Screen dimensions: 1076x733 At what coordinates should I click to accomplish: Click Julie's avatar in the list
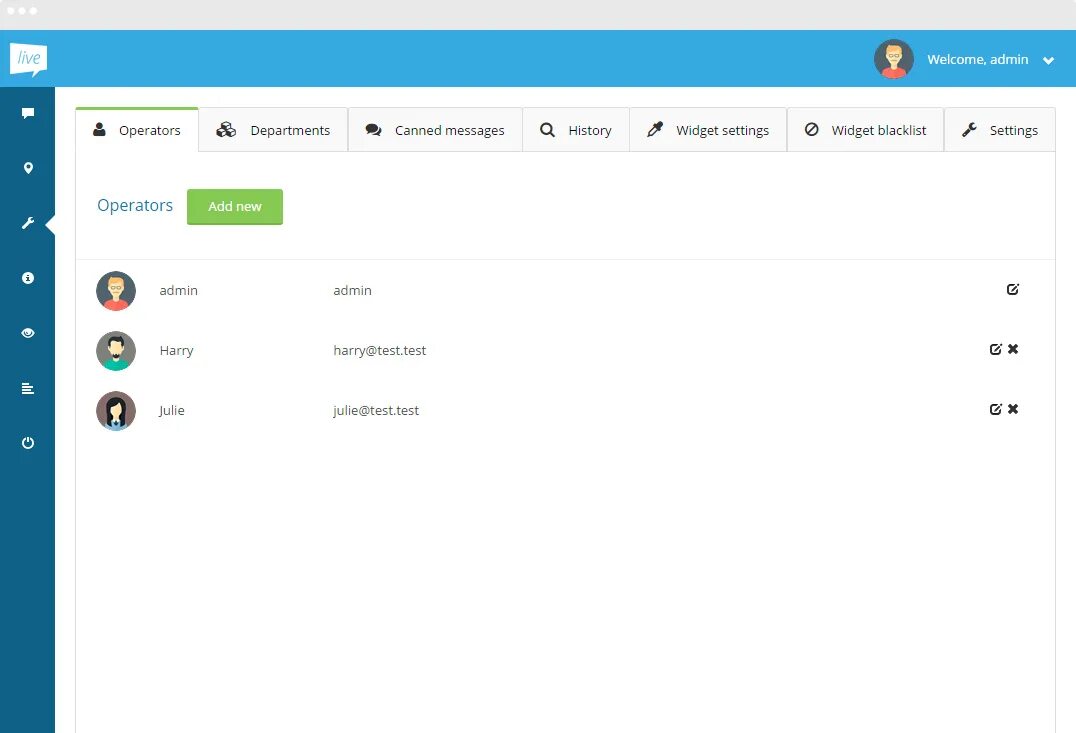(x=116, y=410)
